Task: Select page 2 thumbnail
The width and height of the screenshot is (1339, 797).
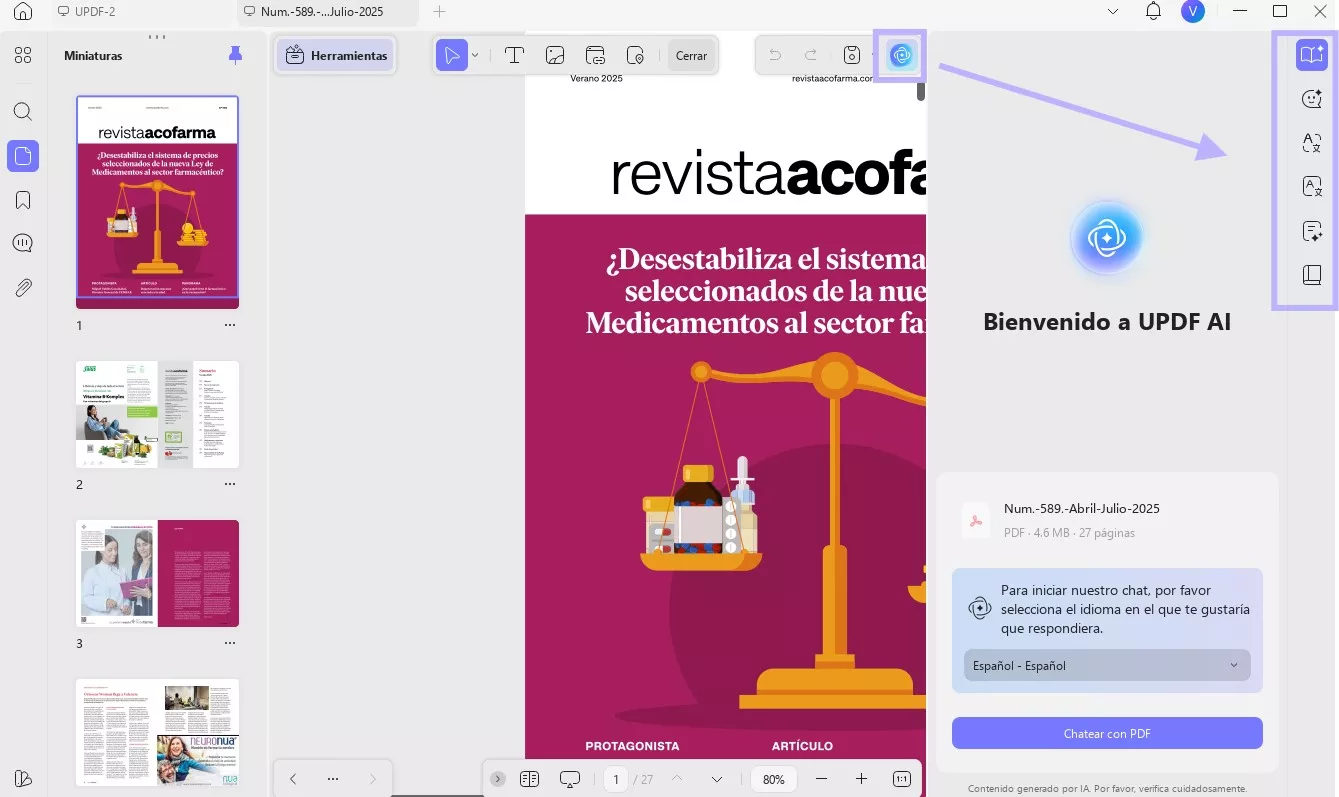Action: click(158, 414)
